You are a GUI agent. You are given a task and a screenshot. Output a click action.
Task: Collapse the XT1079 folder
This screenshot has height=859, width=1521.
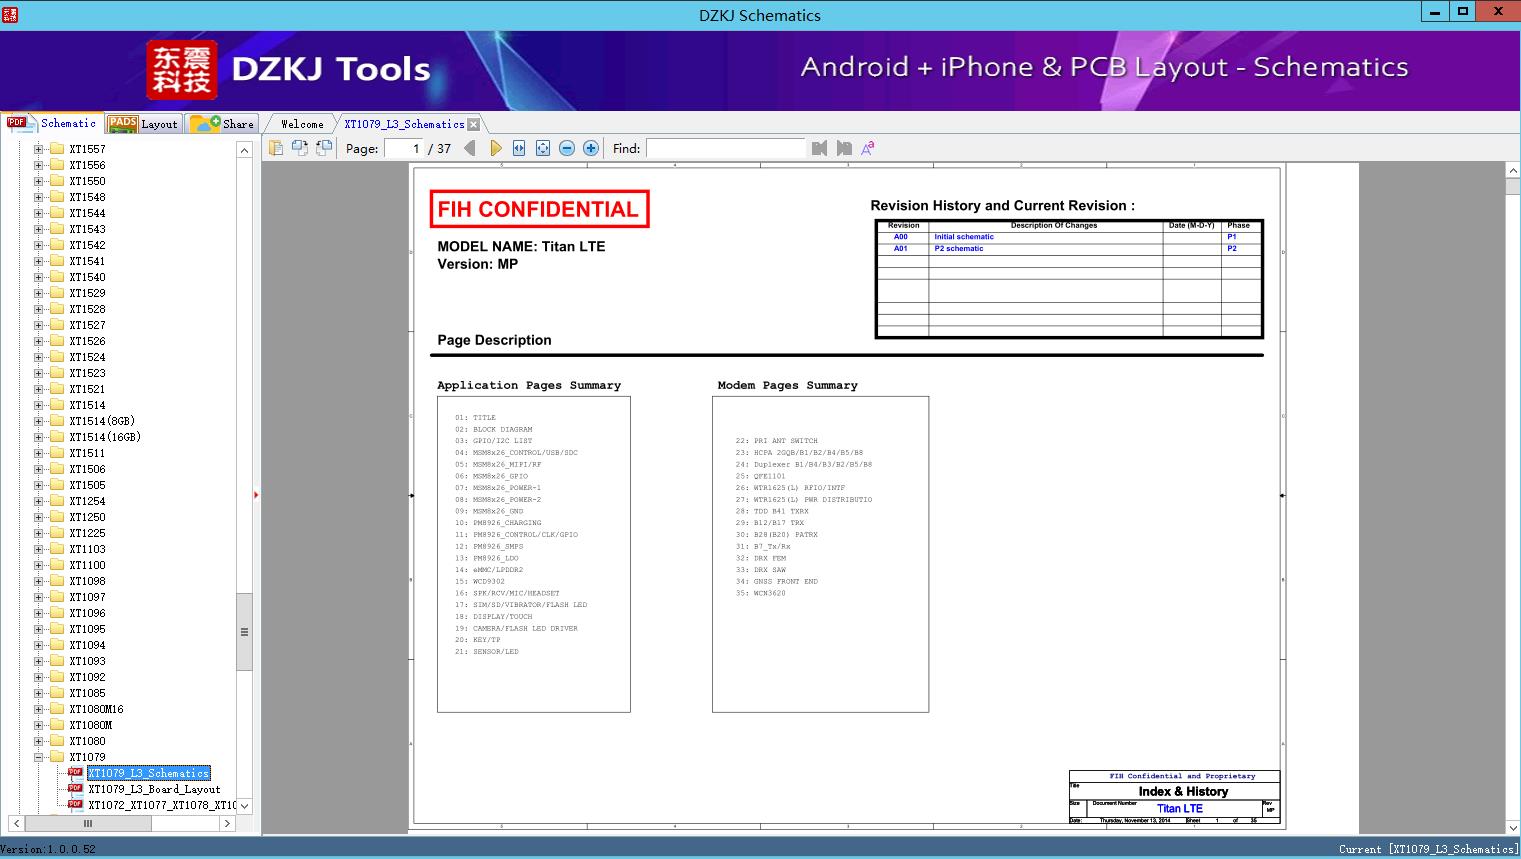pos(38,757)
